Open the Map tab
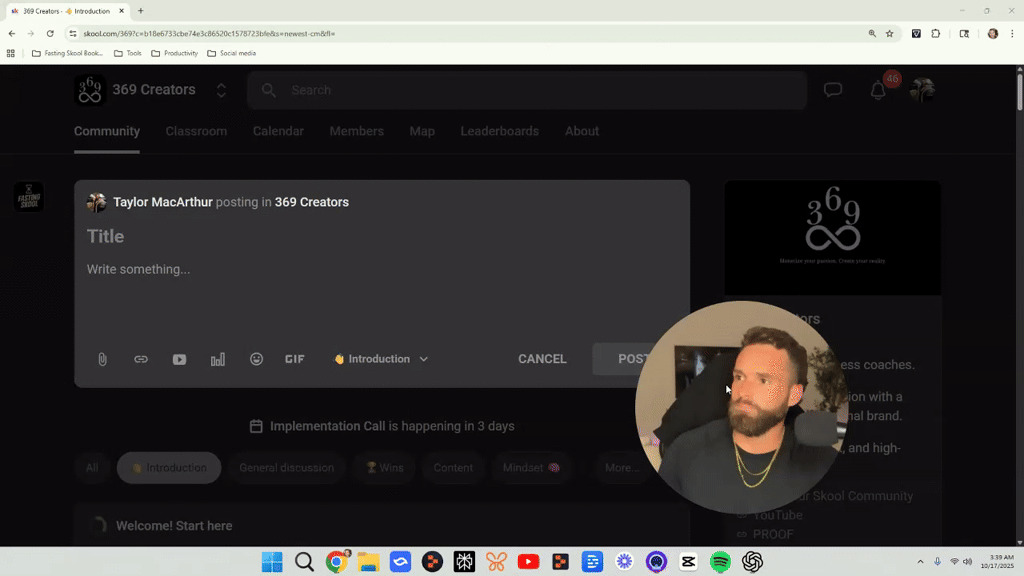The height and width of the screenshot is (576, 1024). (422, 131)
